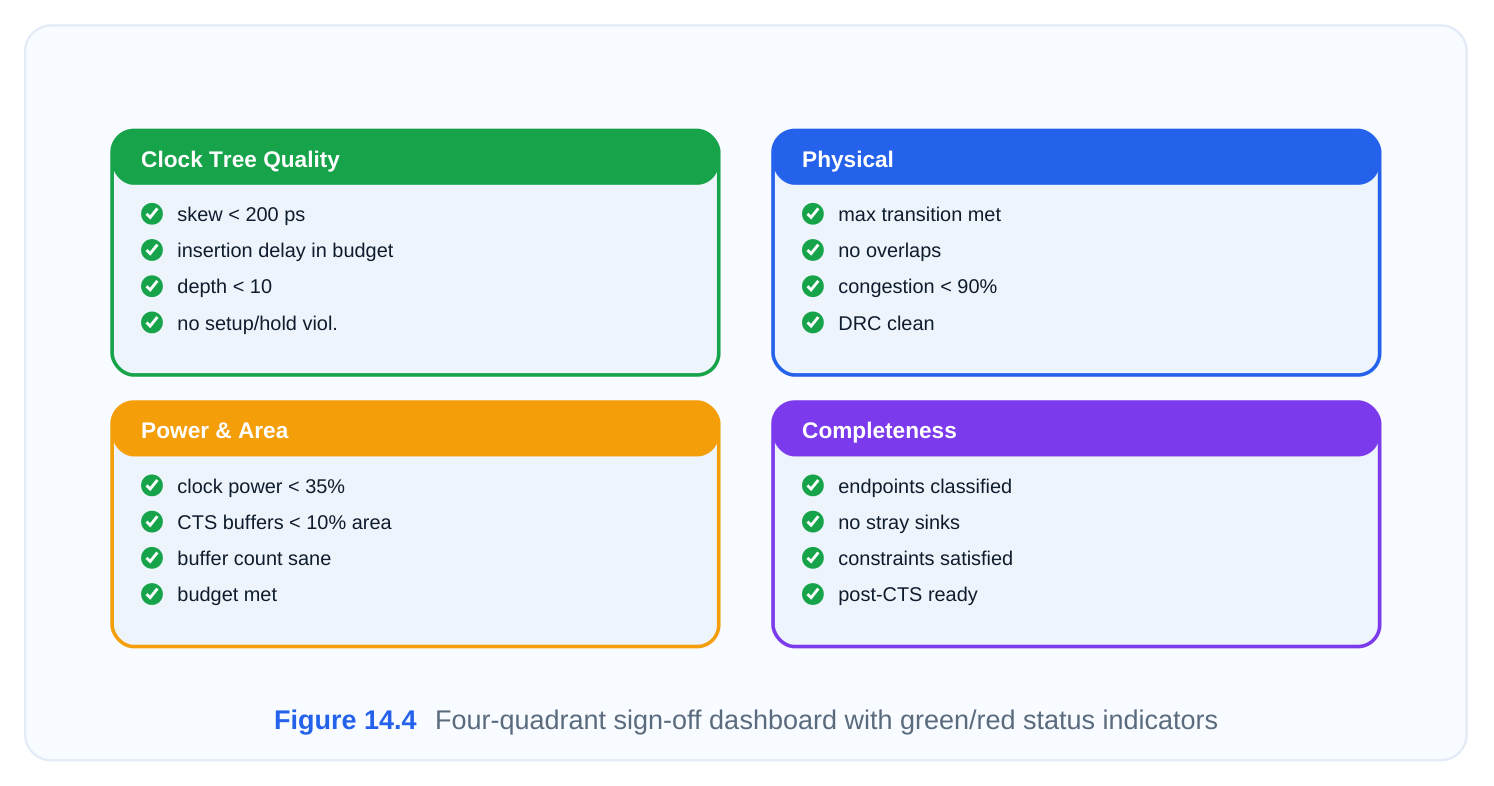Open the Completeness purple header
This screenshot has width=1494, height=786.
pos(1076,430)
